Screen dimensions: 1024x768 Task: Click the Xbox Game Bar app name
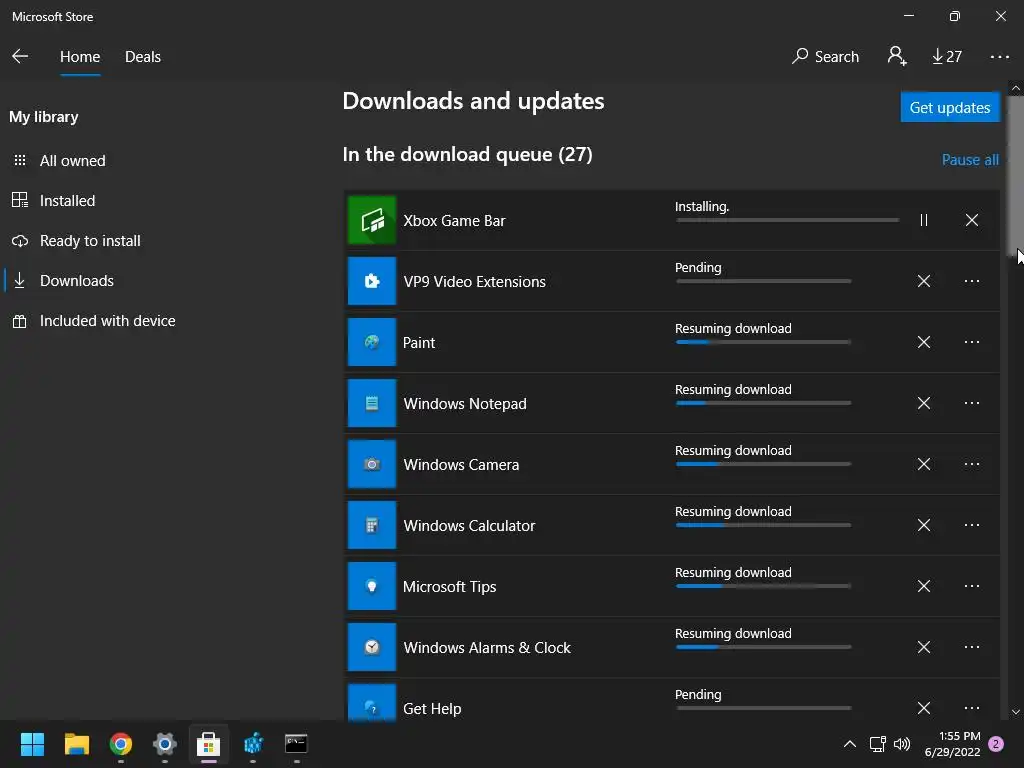tap(455, 221)
